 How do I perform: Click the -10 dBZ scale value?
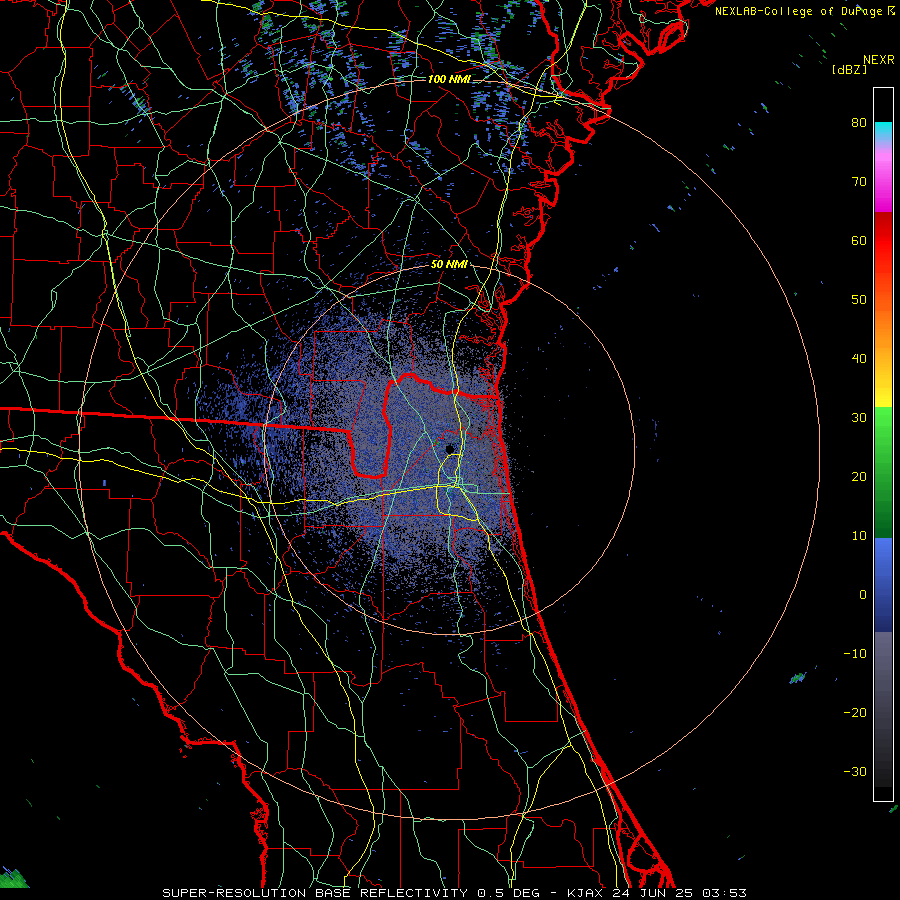(x=855, y=653)
